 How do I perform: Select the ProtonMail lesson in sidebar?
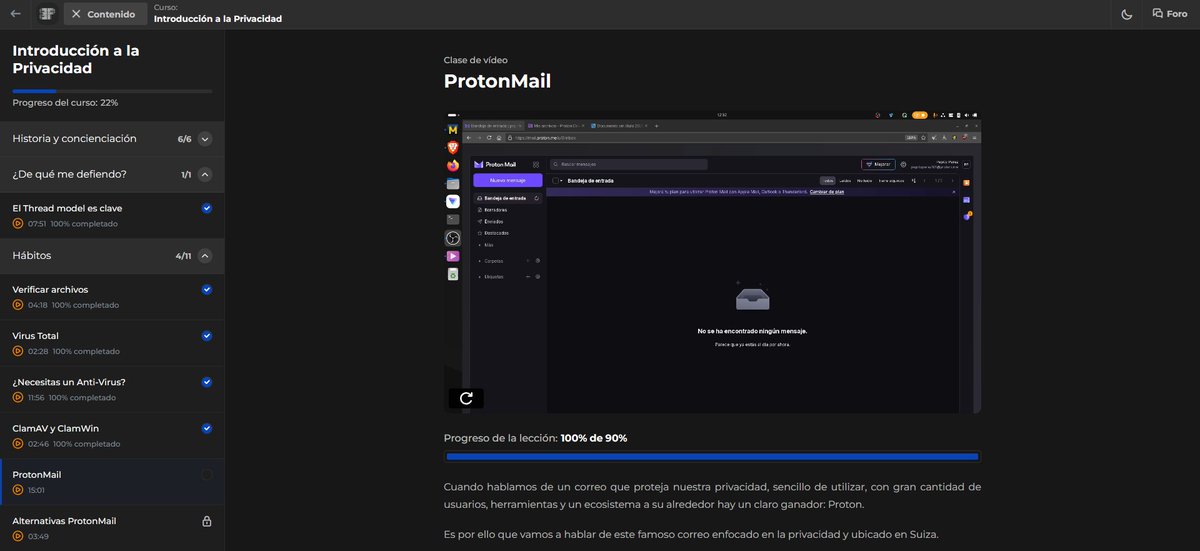point(112,481)
